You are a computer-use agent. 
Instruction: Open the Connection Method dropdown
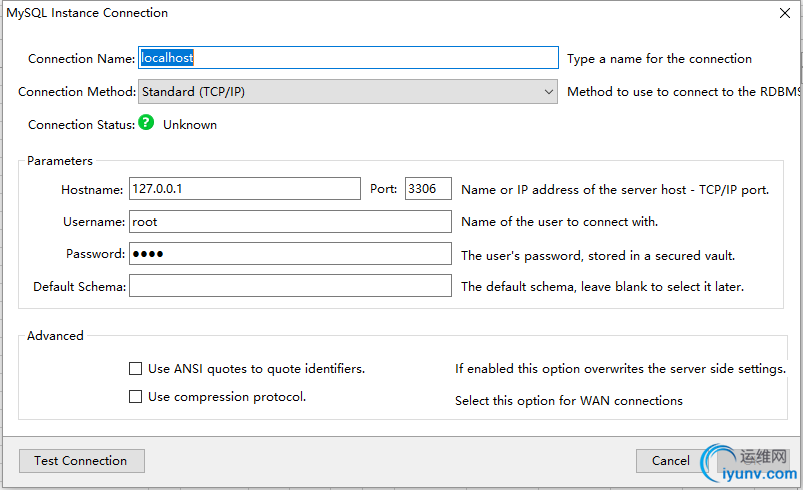347,92
